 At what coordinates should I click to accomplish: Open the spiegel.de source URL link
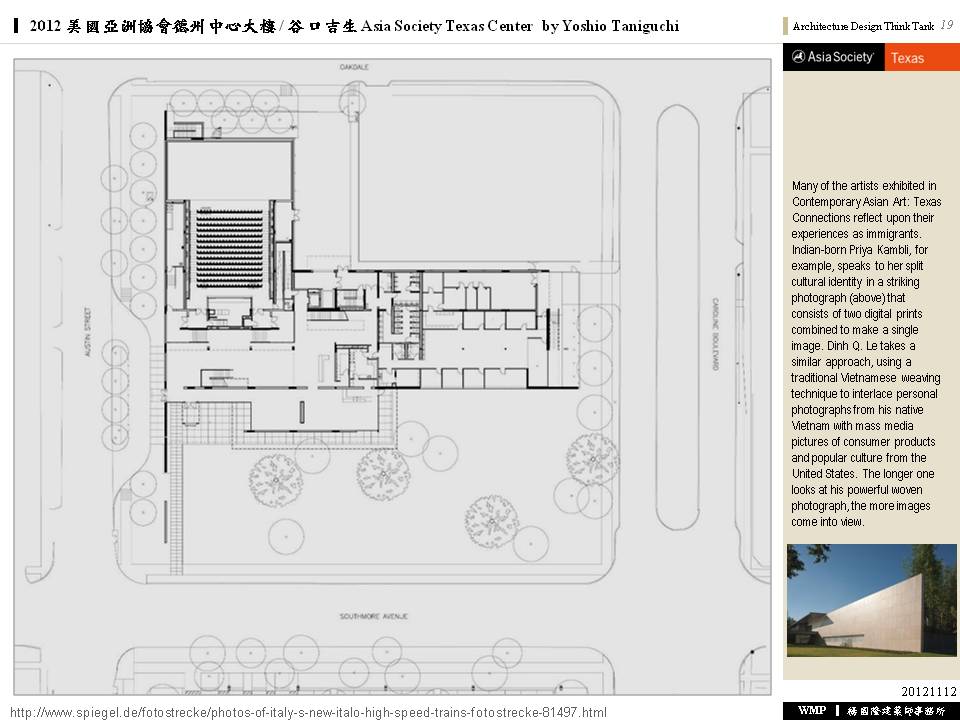[x=308, y=711]
